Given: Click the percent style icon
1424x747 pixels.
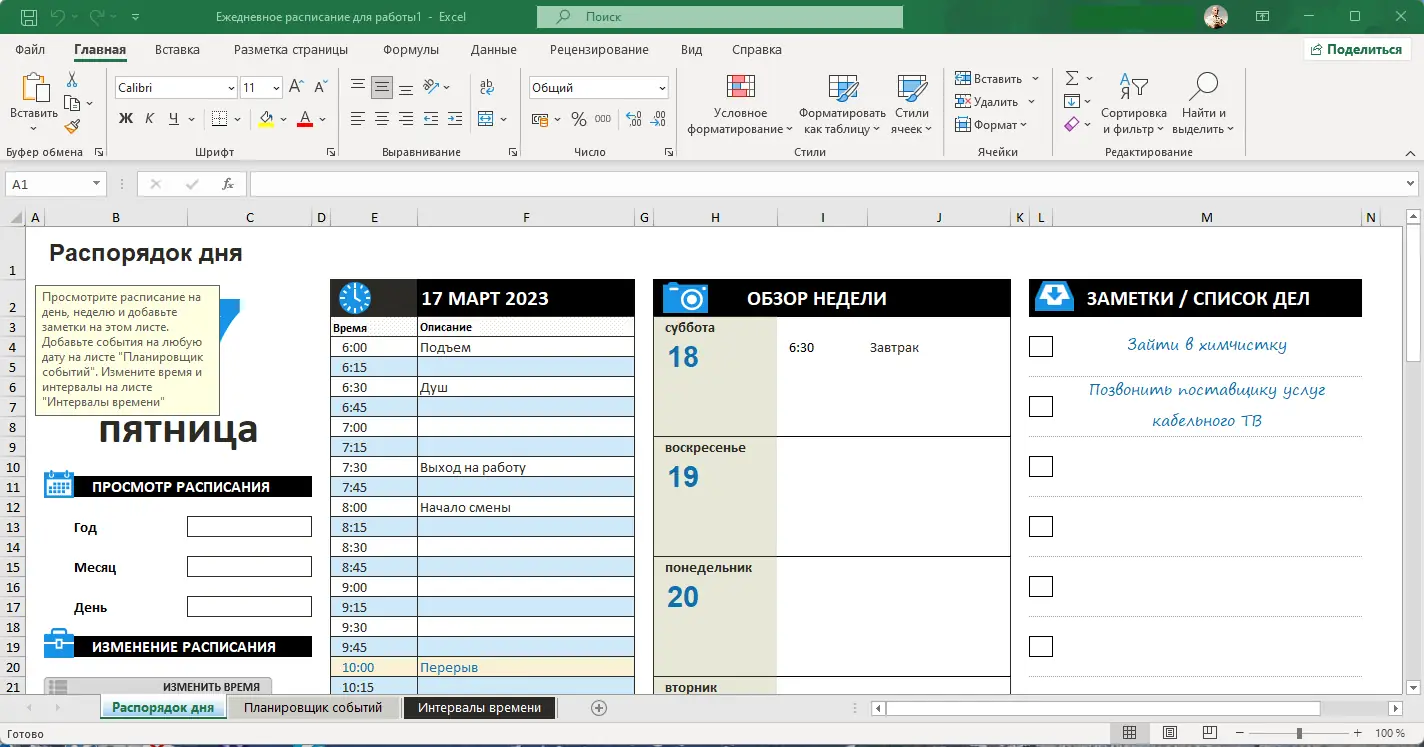Looking at the screenshot, I should click(x=578, y=119).
